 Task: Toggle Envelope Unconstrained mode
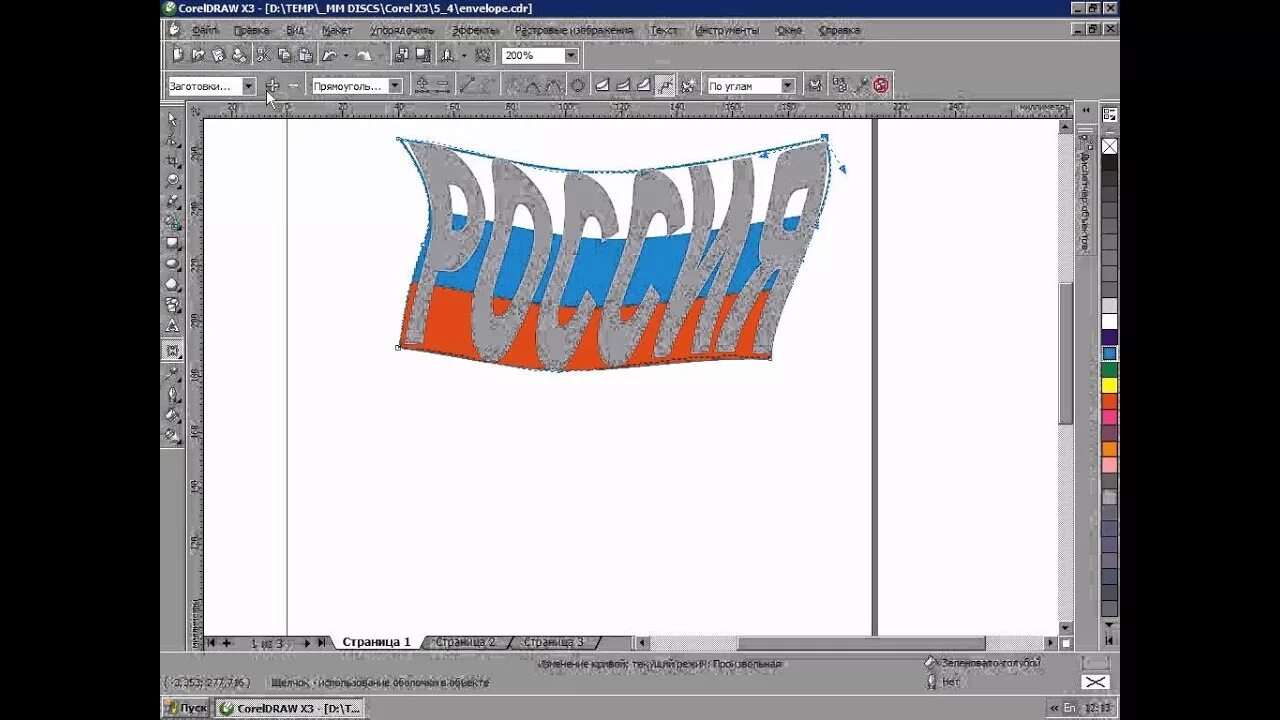pos(665,86)
